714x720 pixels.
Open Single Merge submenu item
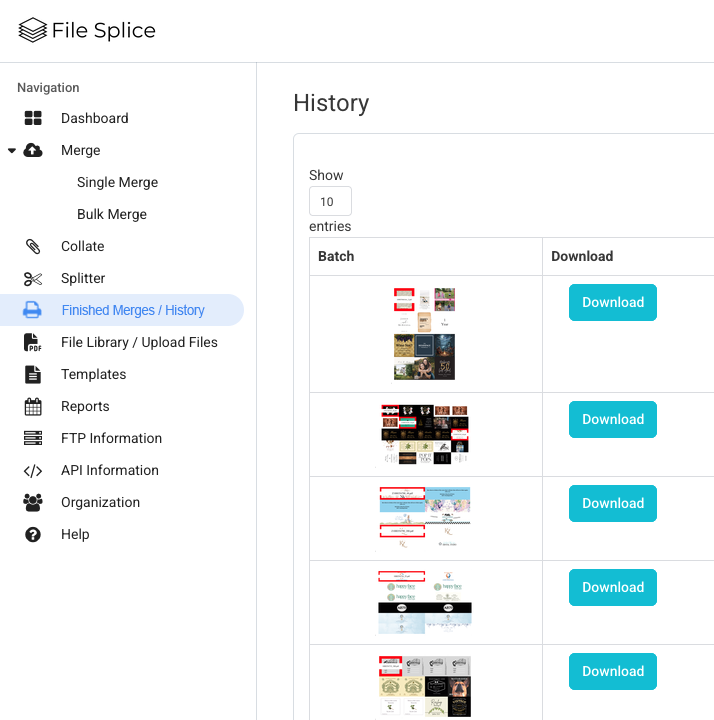point(117,182)
